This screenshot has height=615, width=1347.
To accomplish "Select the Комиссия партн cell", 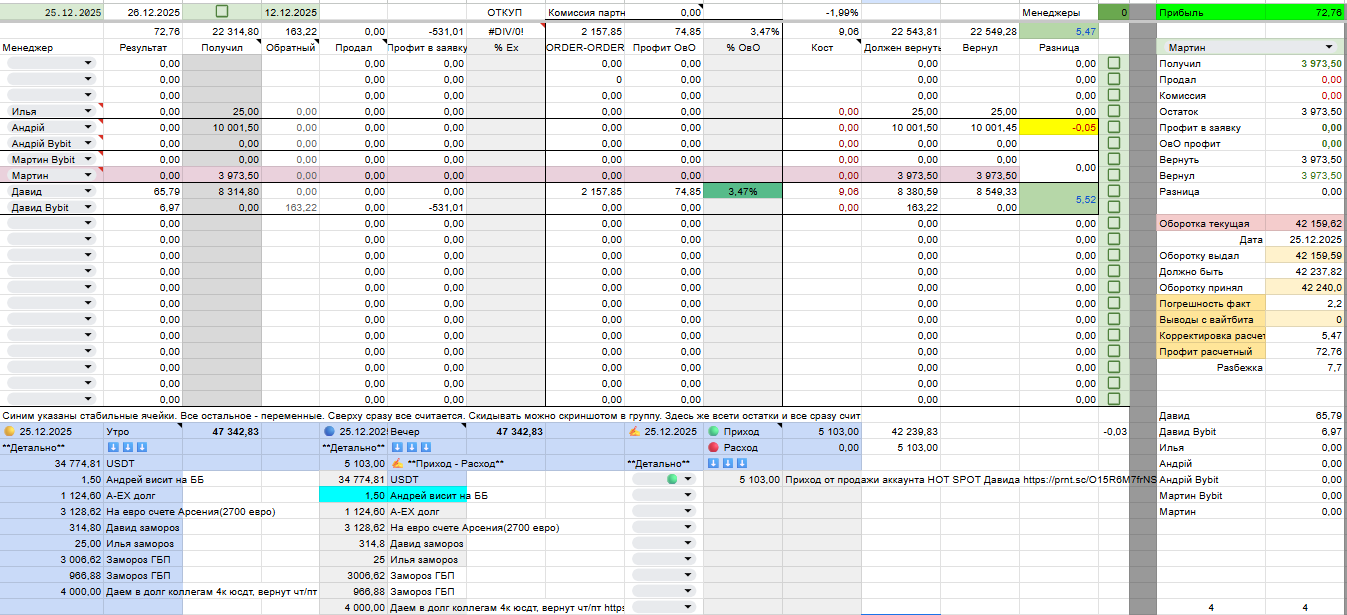I will (585, 12).
